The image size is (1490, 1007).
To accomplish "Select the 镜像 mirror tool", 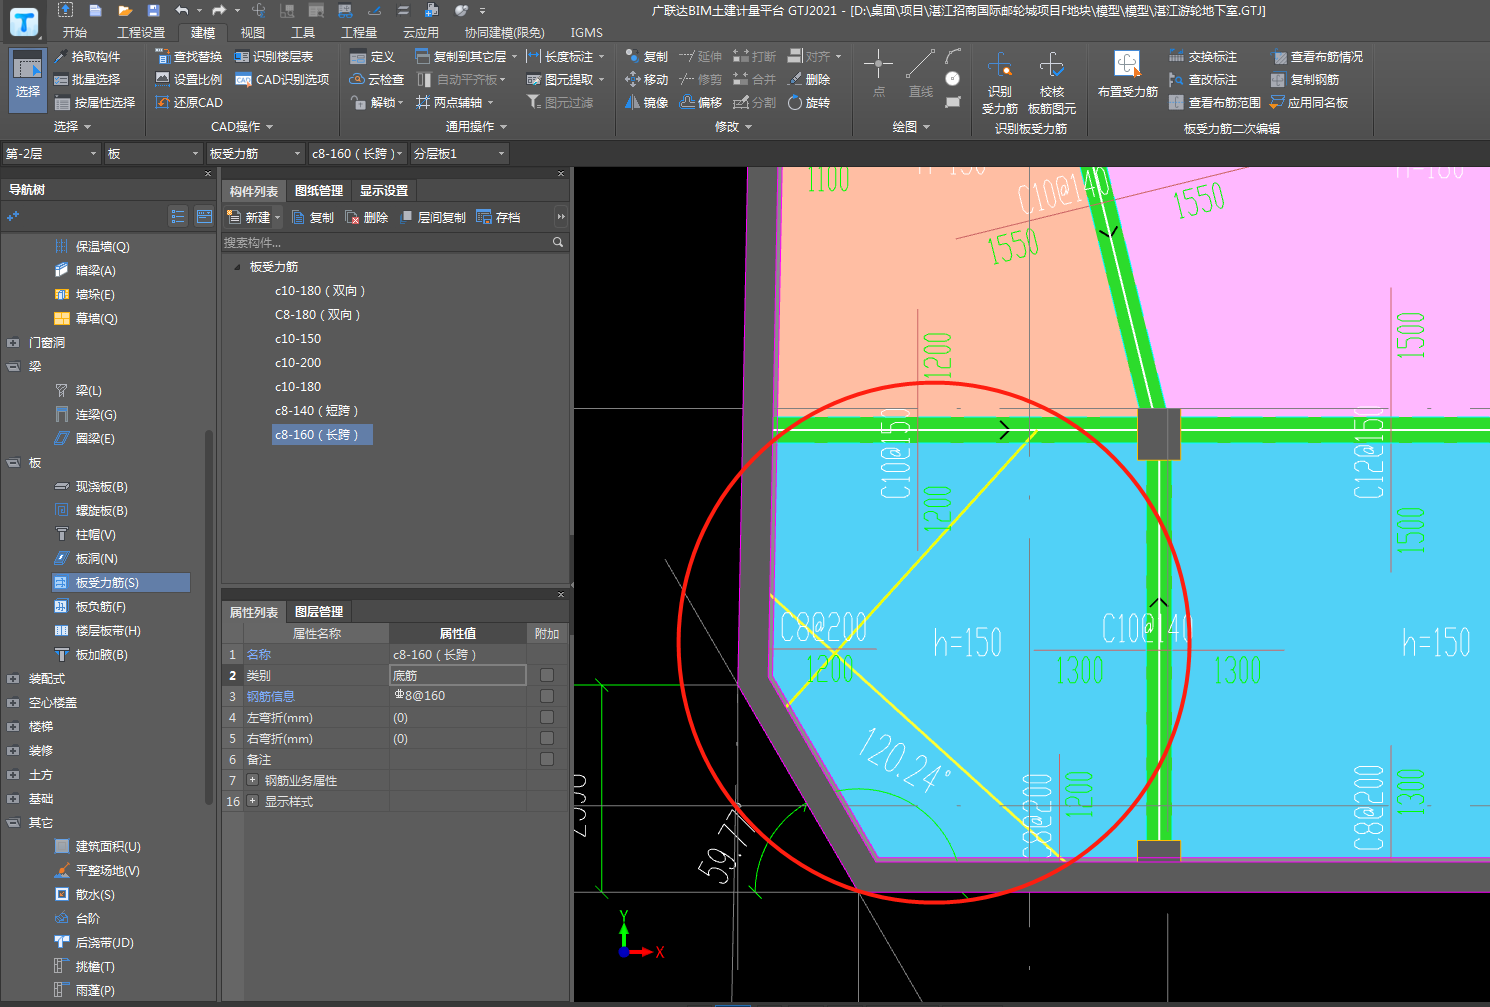I will [646, 103].
